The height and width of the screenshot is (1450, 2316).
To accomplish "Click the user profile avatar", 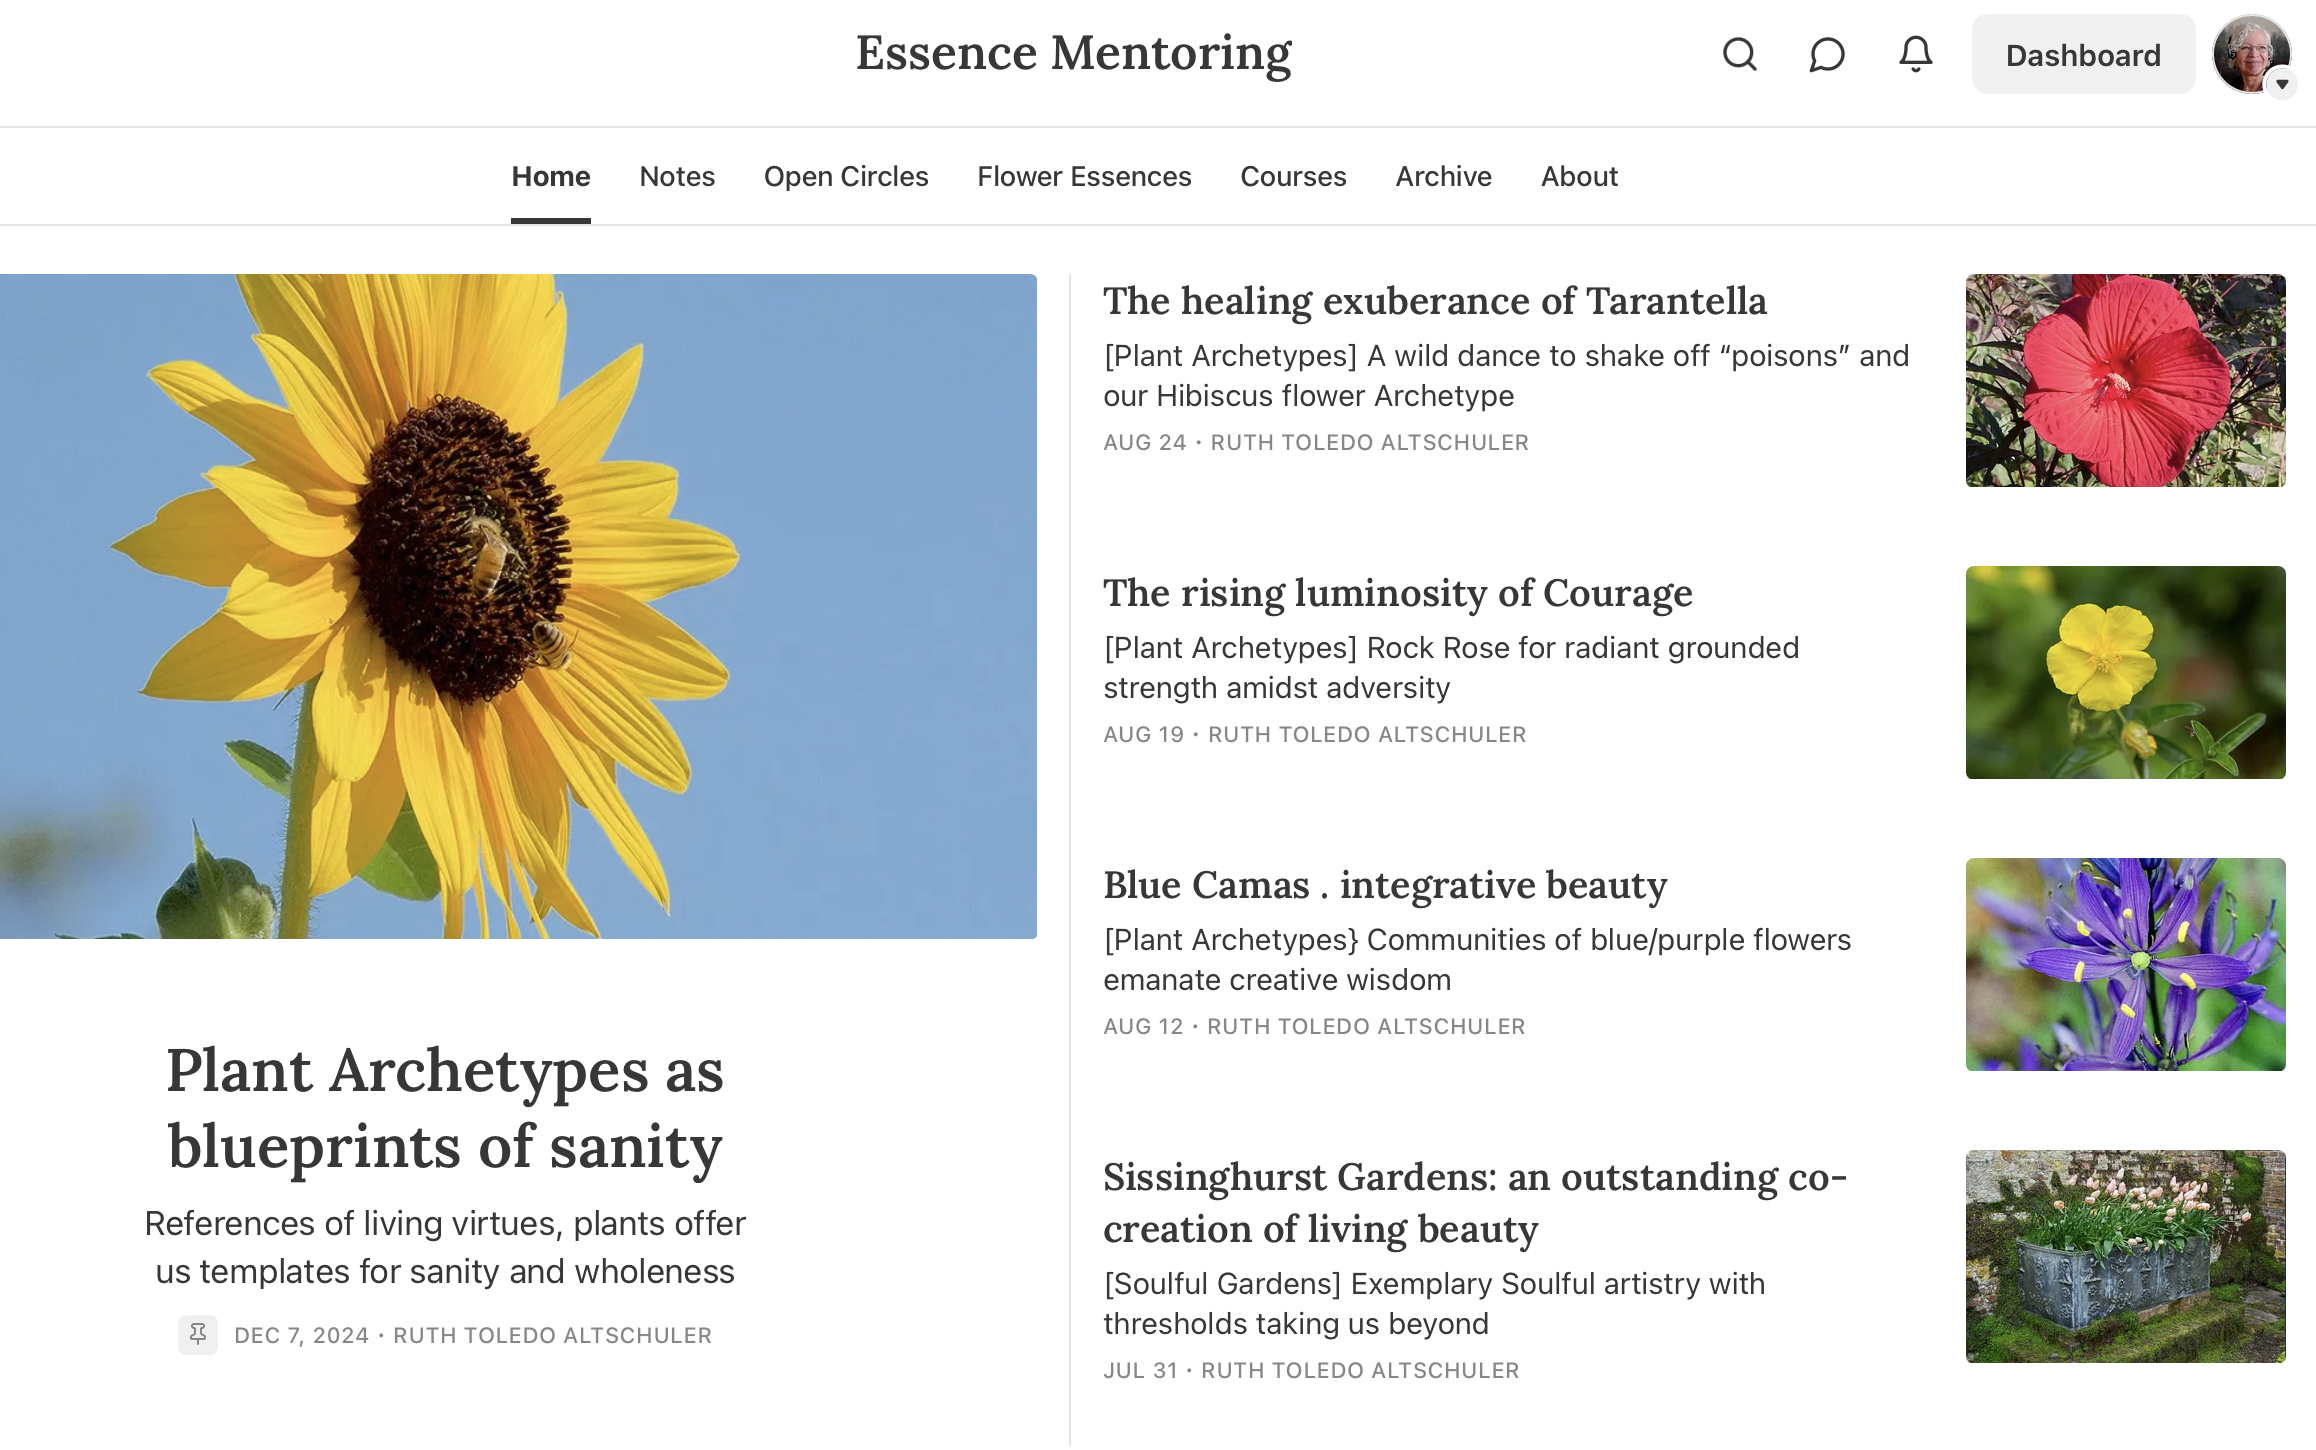I will coord(2248,52).
